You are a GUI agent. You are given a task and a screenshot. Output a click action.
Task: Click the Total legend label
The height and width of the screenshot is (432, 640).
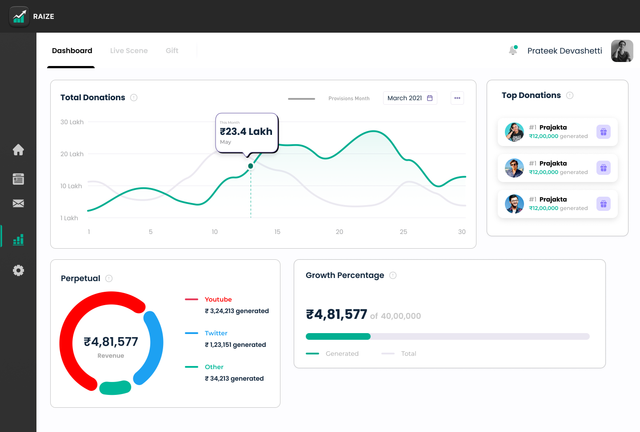(x=409, y=354)
